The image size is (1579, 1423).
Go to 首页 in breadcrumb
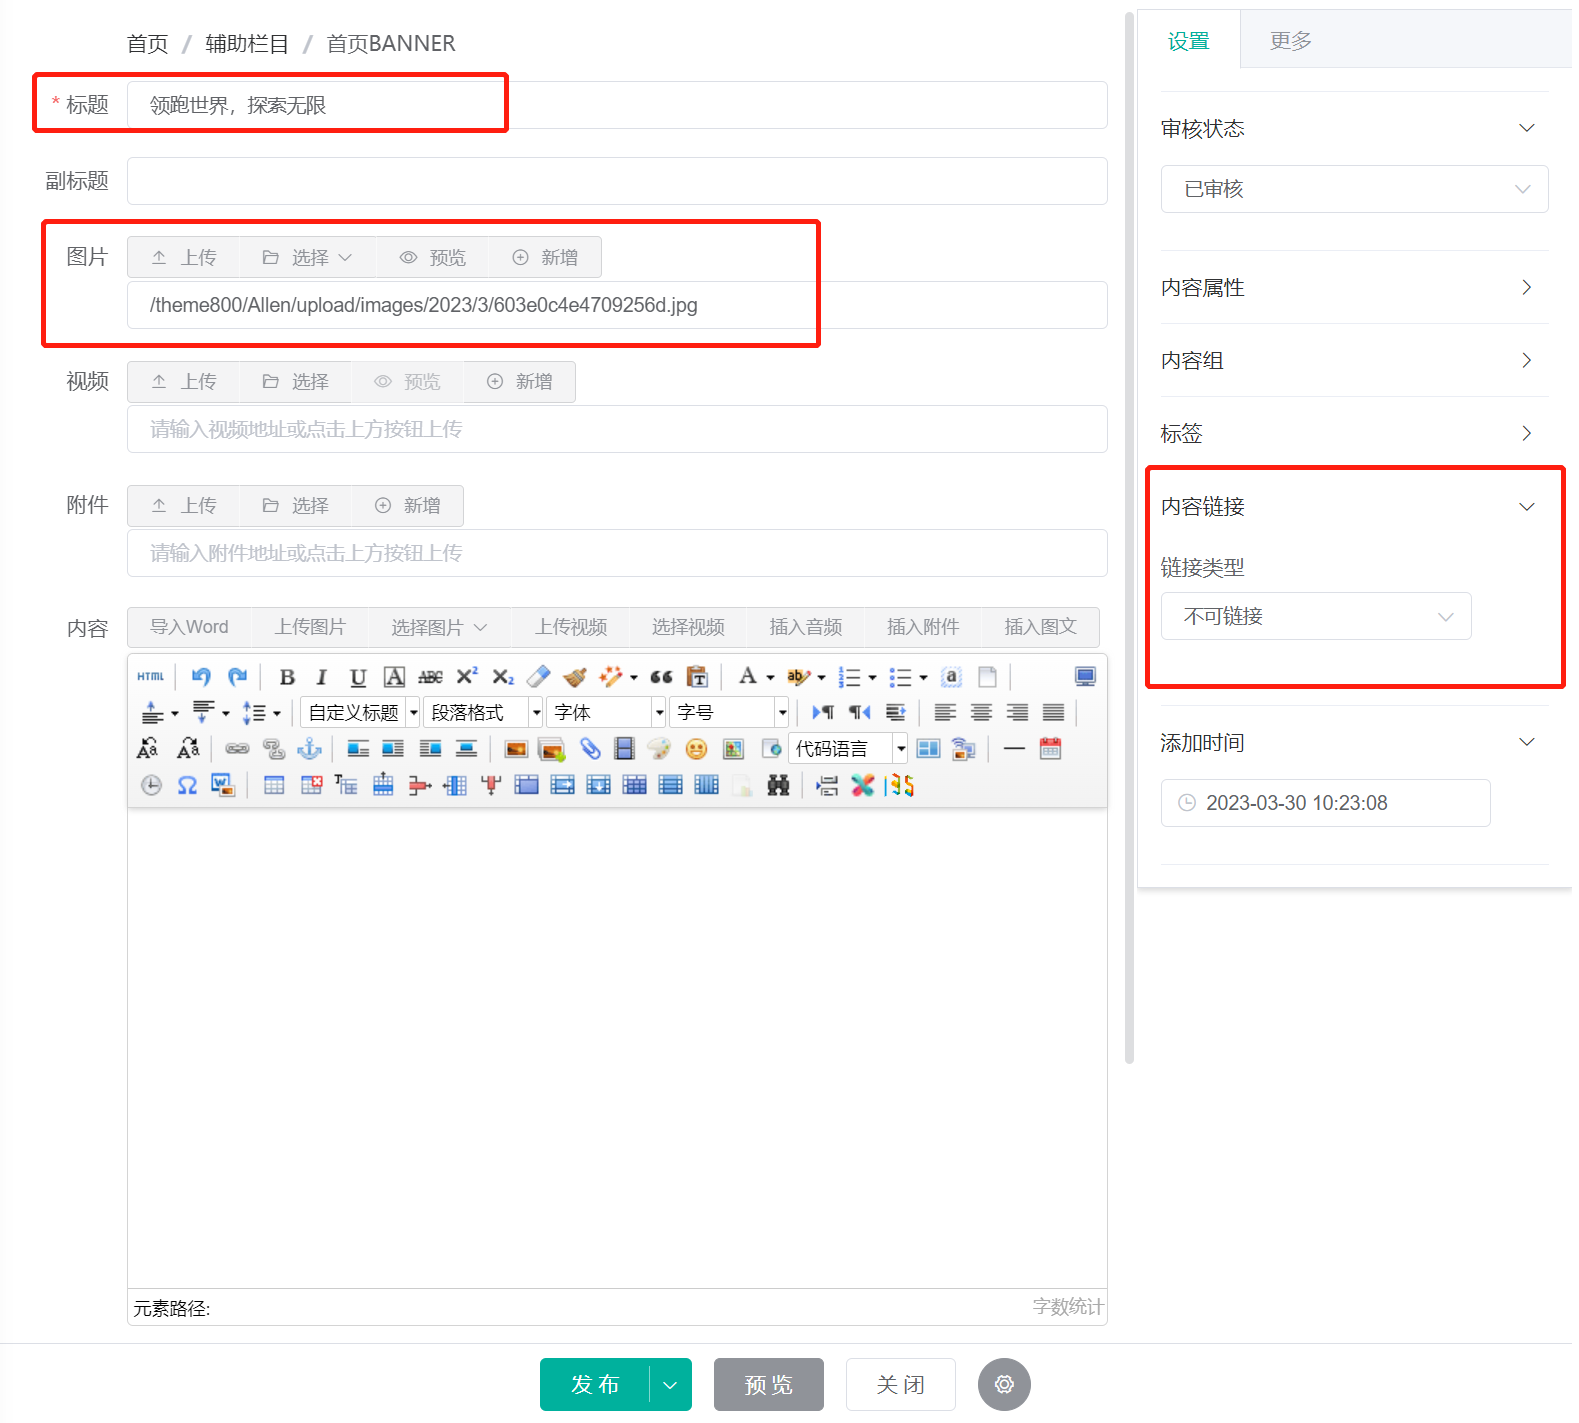tap(148, 44)
